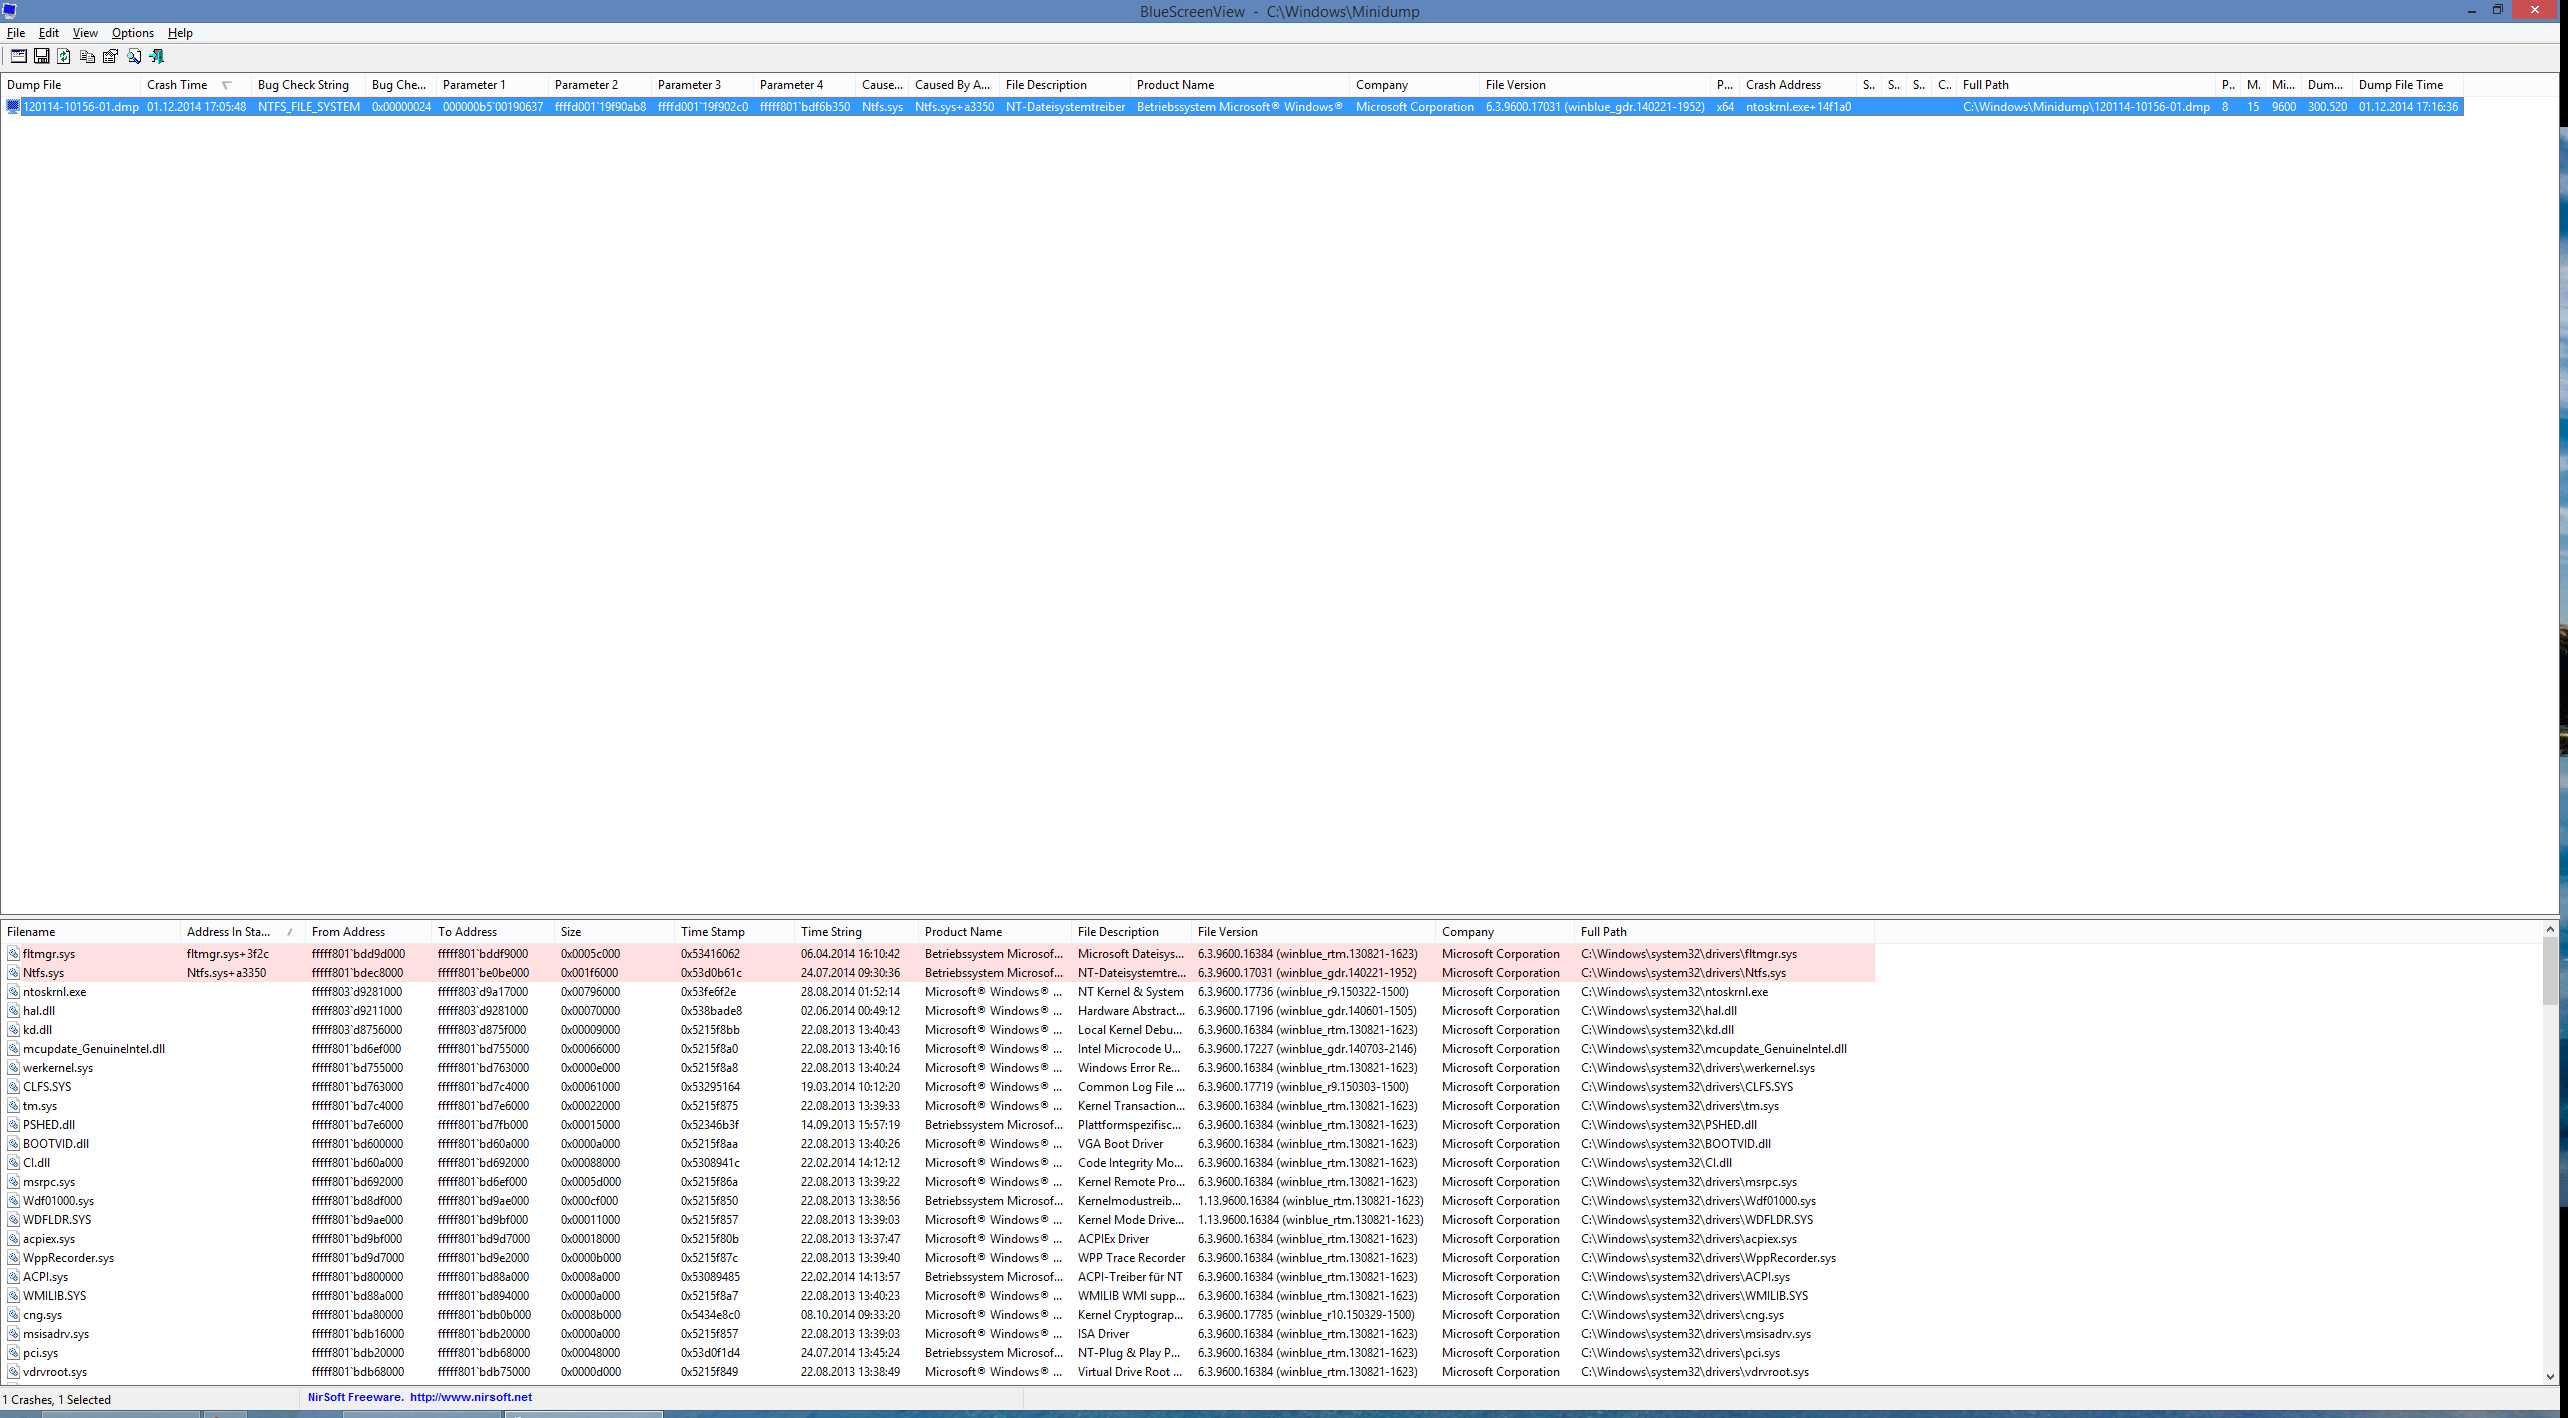This screenshot has width=2568, height=1418.
Task: Sort the upper pane by the Bug Check String header
Action: (x=303, y=85)
